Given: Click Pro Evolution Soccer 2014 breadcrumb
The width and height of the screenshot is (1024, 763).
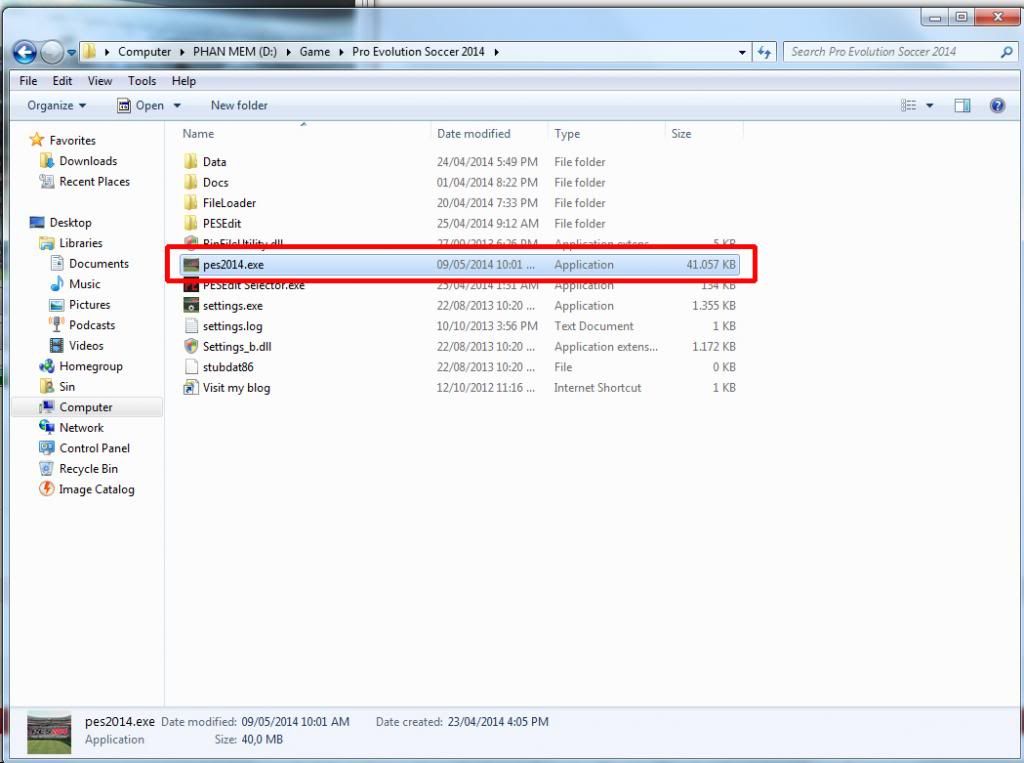Looking at the screenshot, I should tap(418, 52).
